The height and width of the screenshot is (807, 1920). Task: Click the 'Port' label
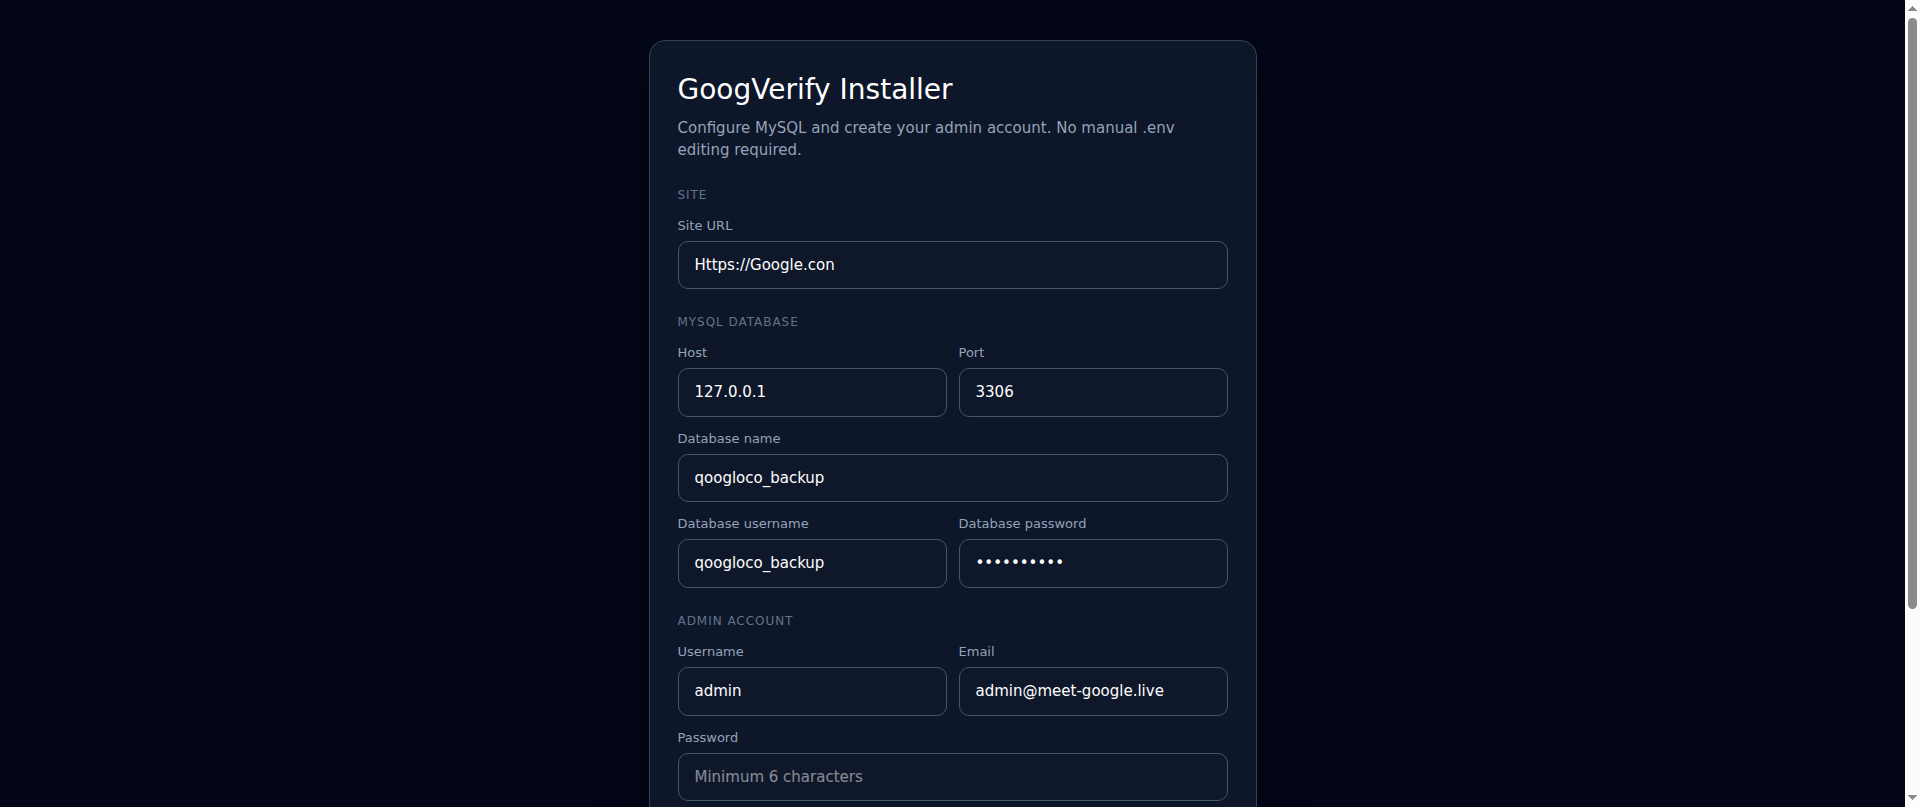point(971,352)
